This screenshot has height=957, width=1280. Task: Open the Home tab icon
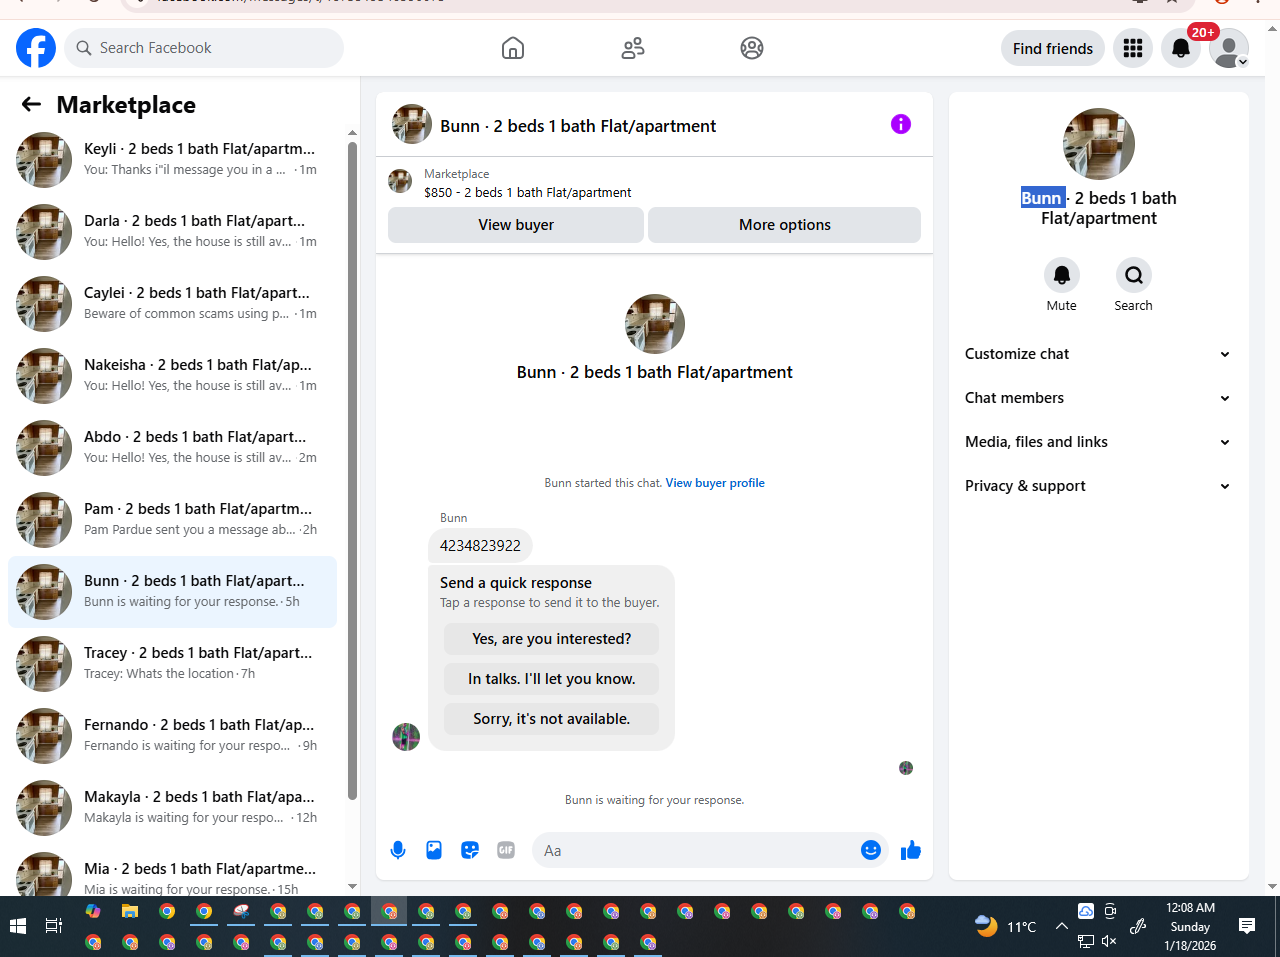coord(513,48)
